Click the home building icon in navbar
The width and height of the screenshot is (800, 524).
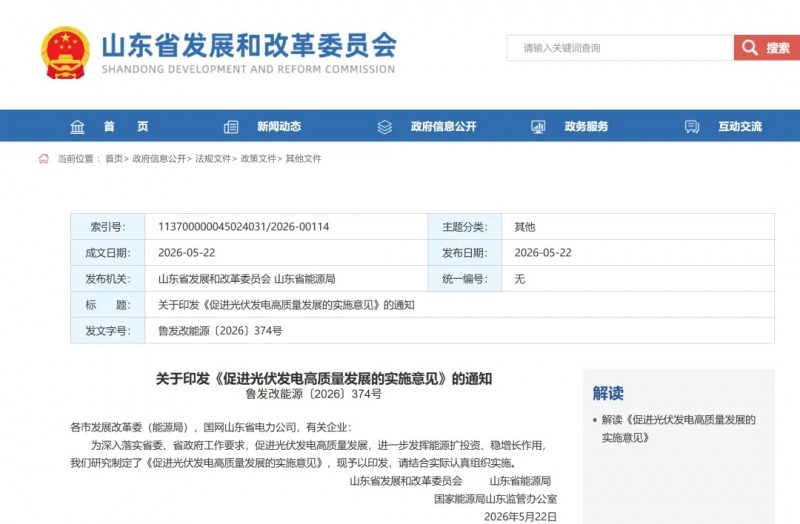tap(77, 127)
